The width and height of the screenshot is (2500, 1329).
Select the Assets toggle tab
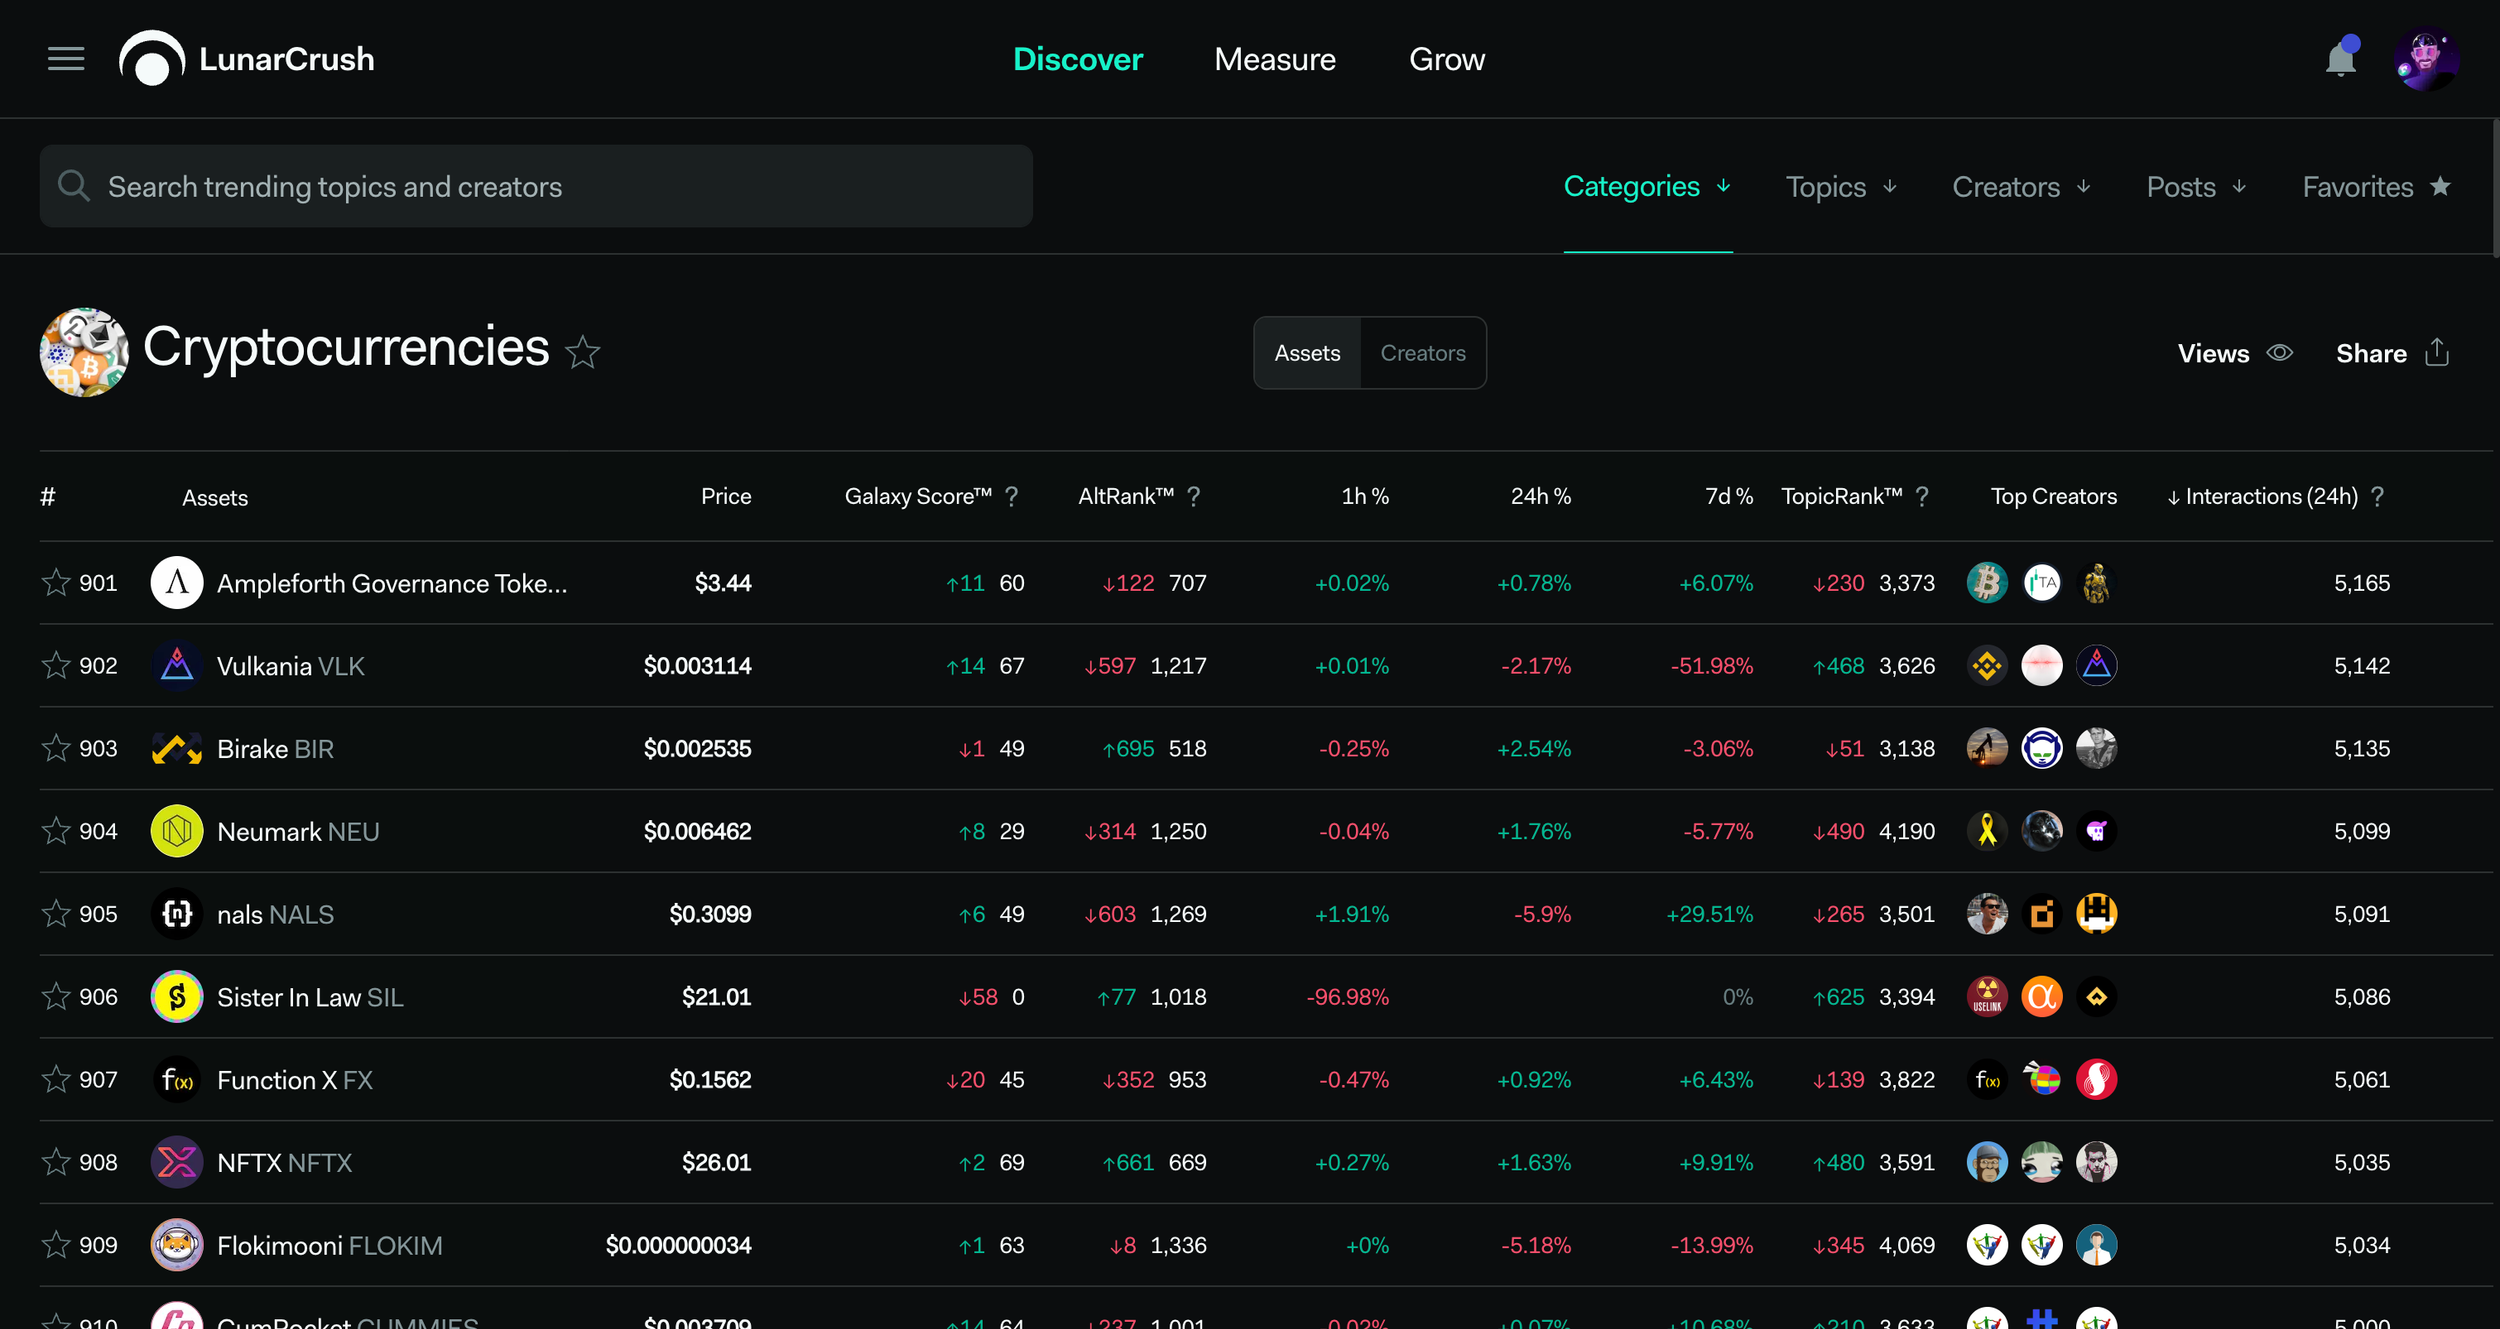(x=1307, y=353)
